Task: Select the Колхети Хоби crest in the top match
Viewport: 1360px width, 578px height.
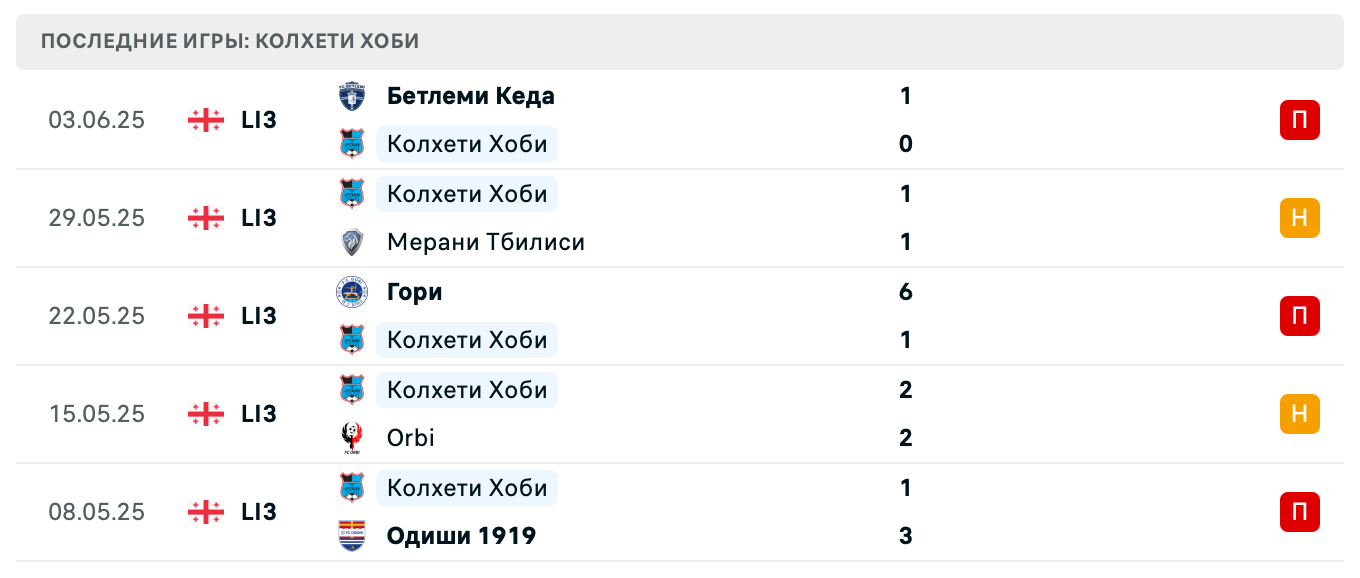Action: pos(352,143)
